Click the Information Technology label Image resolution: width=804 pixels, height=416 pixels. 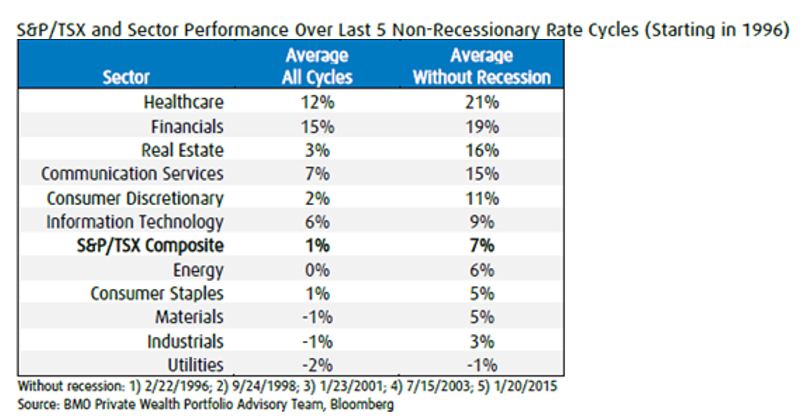tap(134, 222)
